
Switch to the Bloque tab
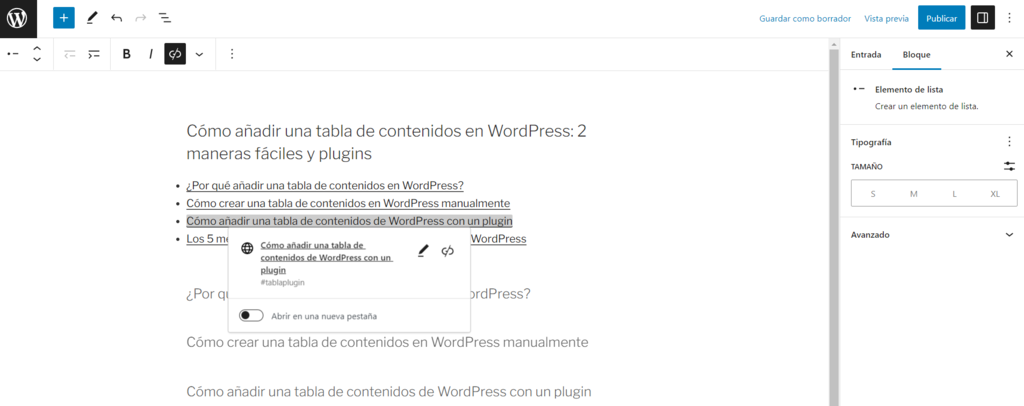coord(916,55)
